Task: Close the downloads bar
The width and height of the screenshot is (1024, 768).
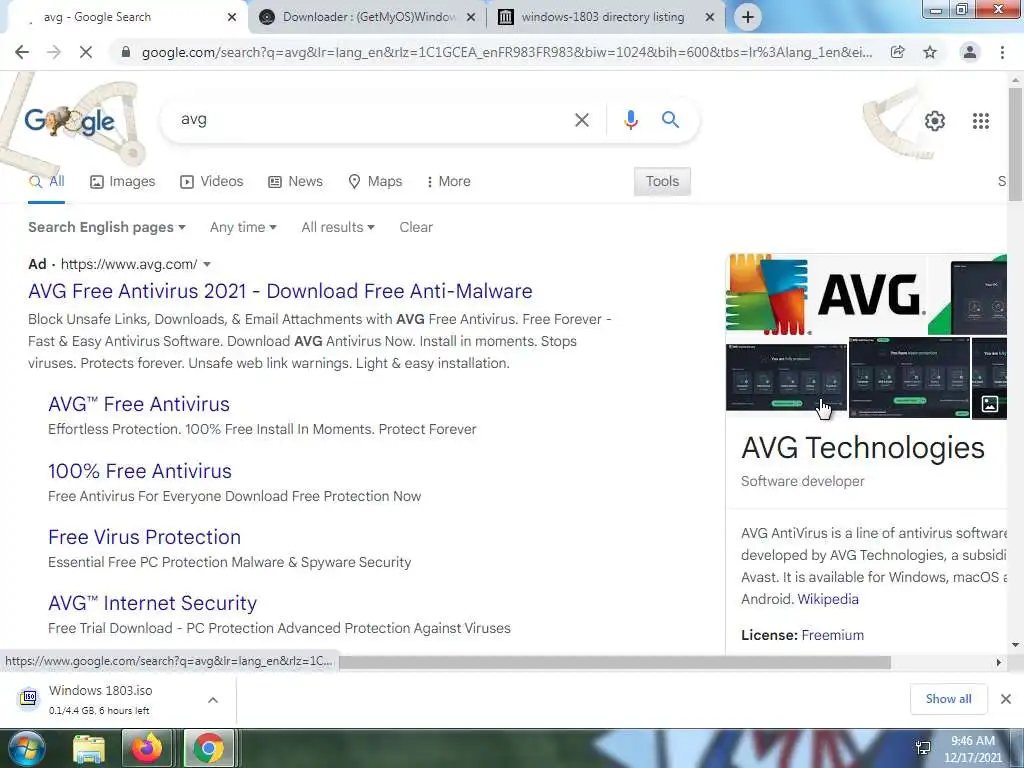Action: point(1006,699)
